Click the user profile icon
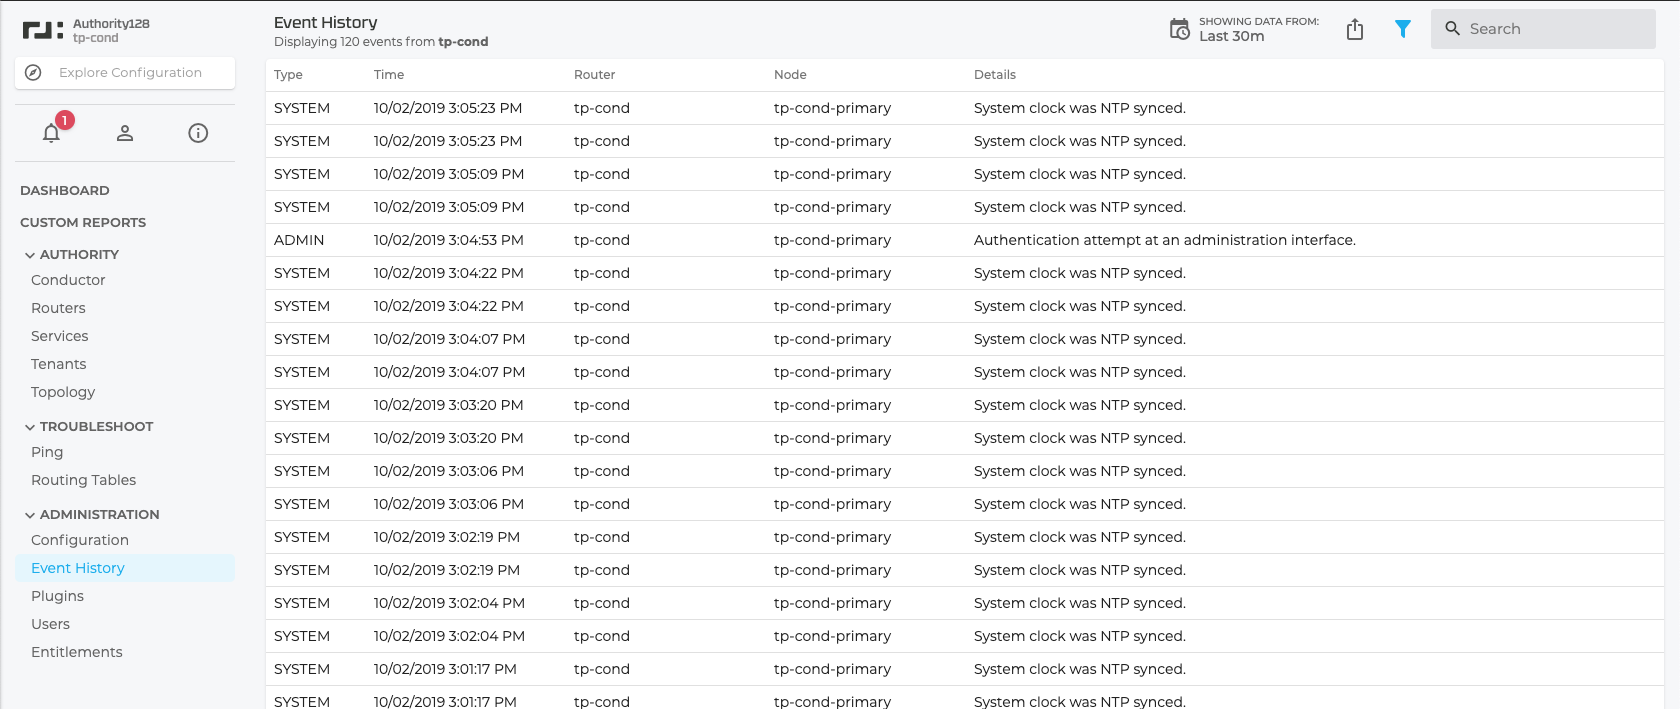 tap(125, 133)
